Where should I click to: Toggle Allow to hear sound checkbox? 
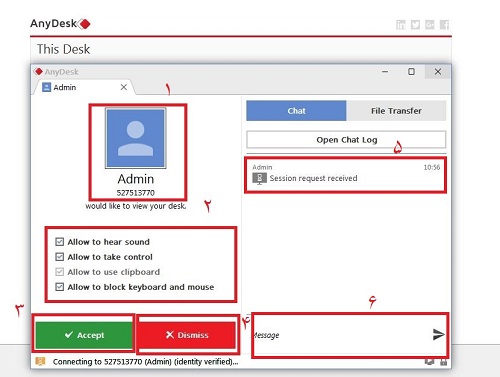60,242
